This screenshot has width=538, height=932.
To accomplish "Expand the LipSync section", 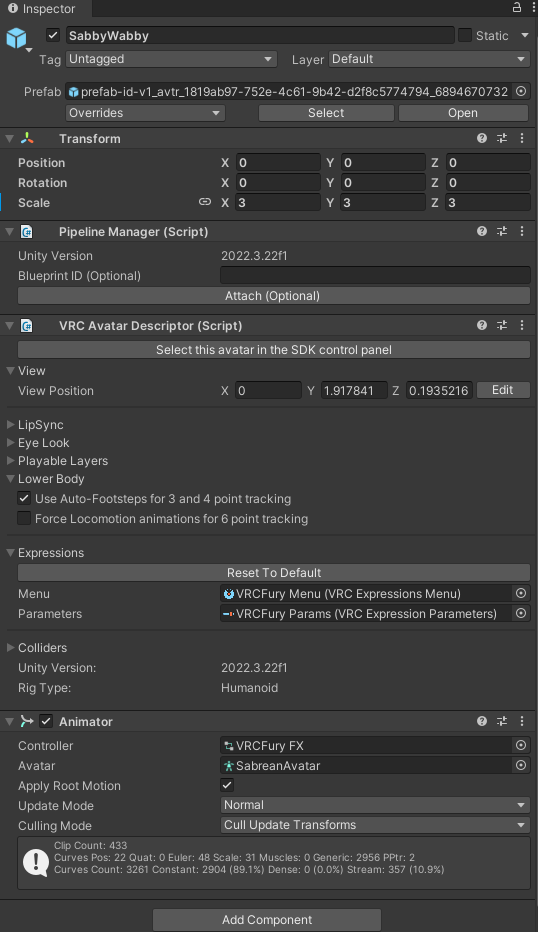I will point(40,425).
